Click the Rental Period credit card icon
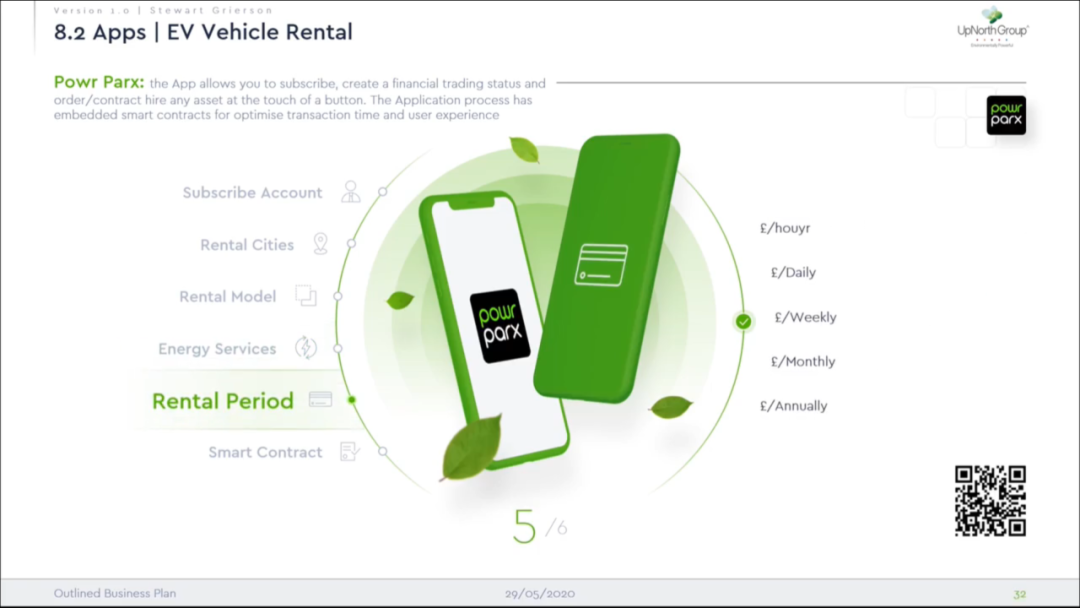This screenshot has width=1080, height=608. pos(320,399)
